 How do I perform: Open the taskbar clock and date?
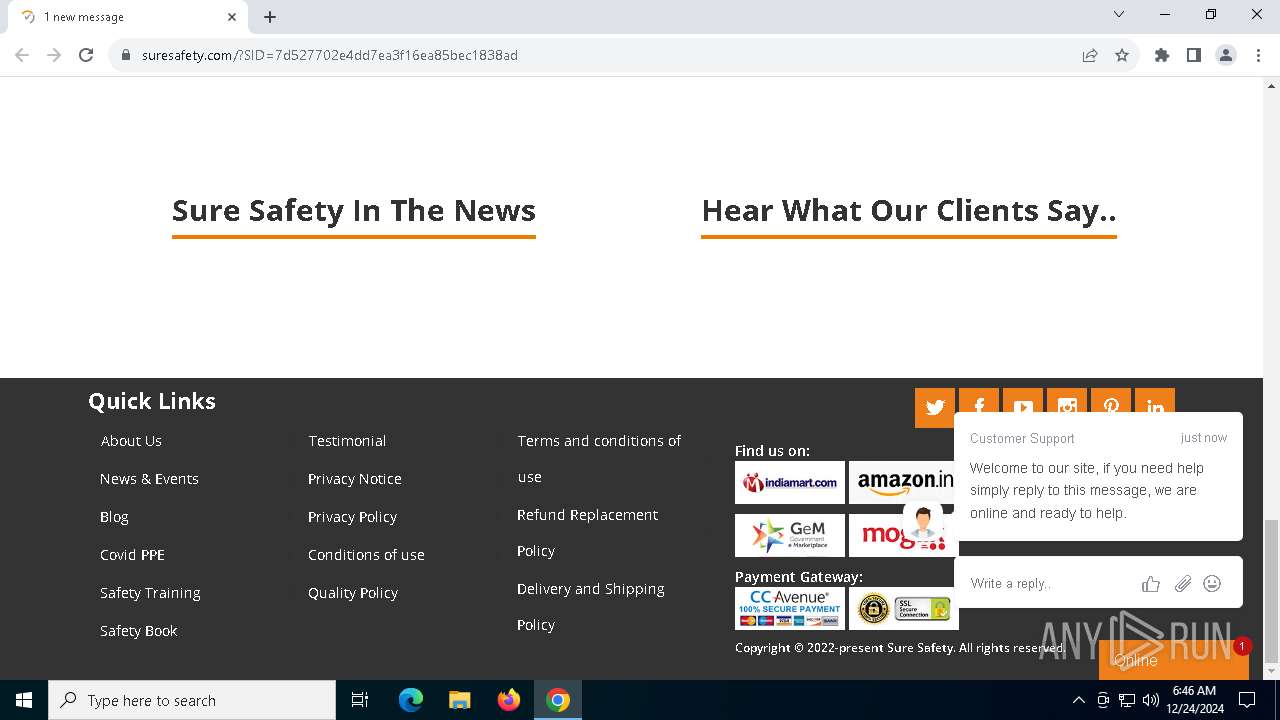pos(1195,700)
